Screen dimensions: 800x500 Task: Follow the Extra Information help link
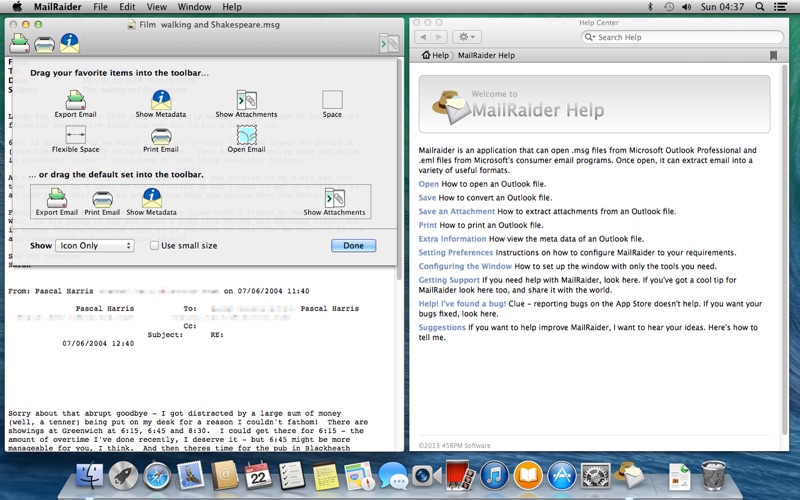[x=453, y=239]
